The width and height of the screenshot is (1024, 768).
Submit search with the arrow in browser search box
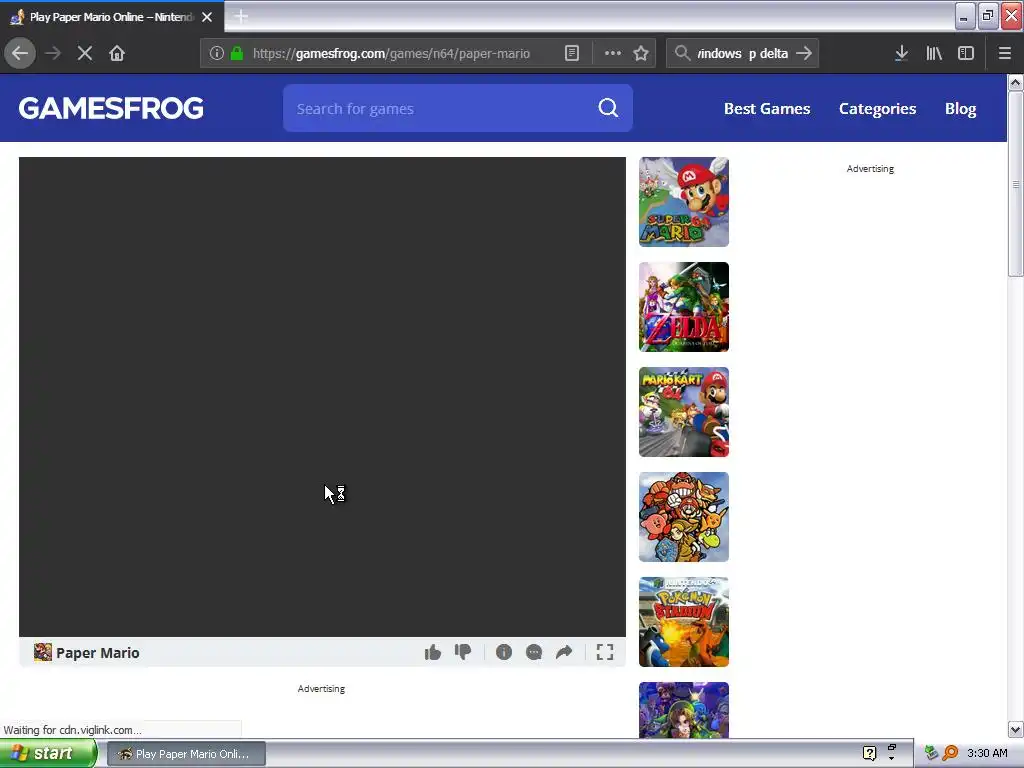(x=804, y=53)
